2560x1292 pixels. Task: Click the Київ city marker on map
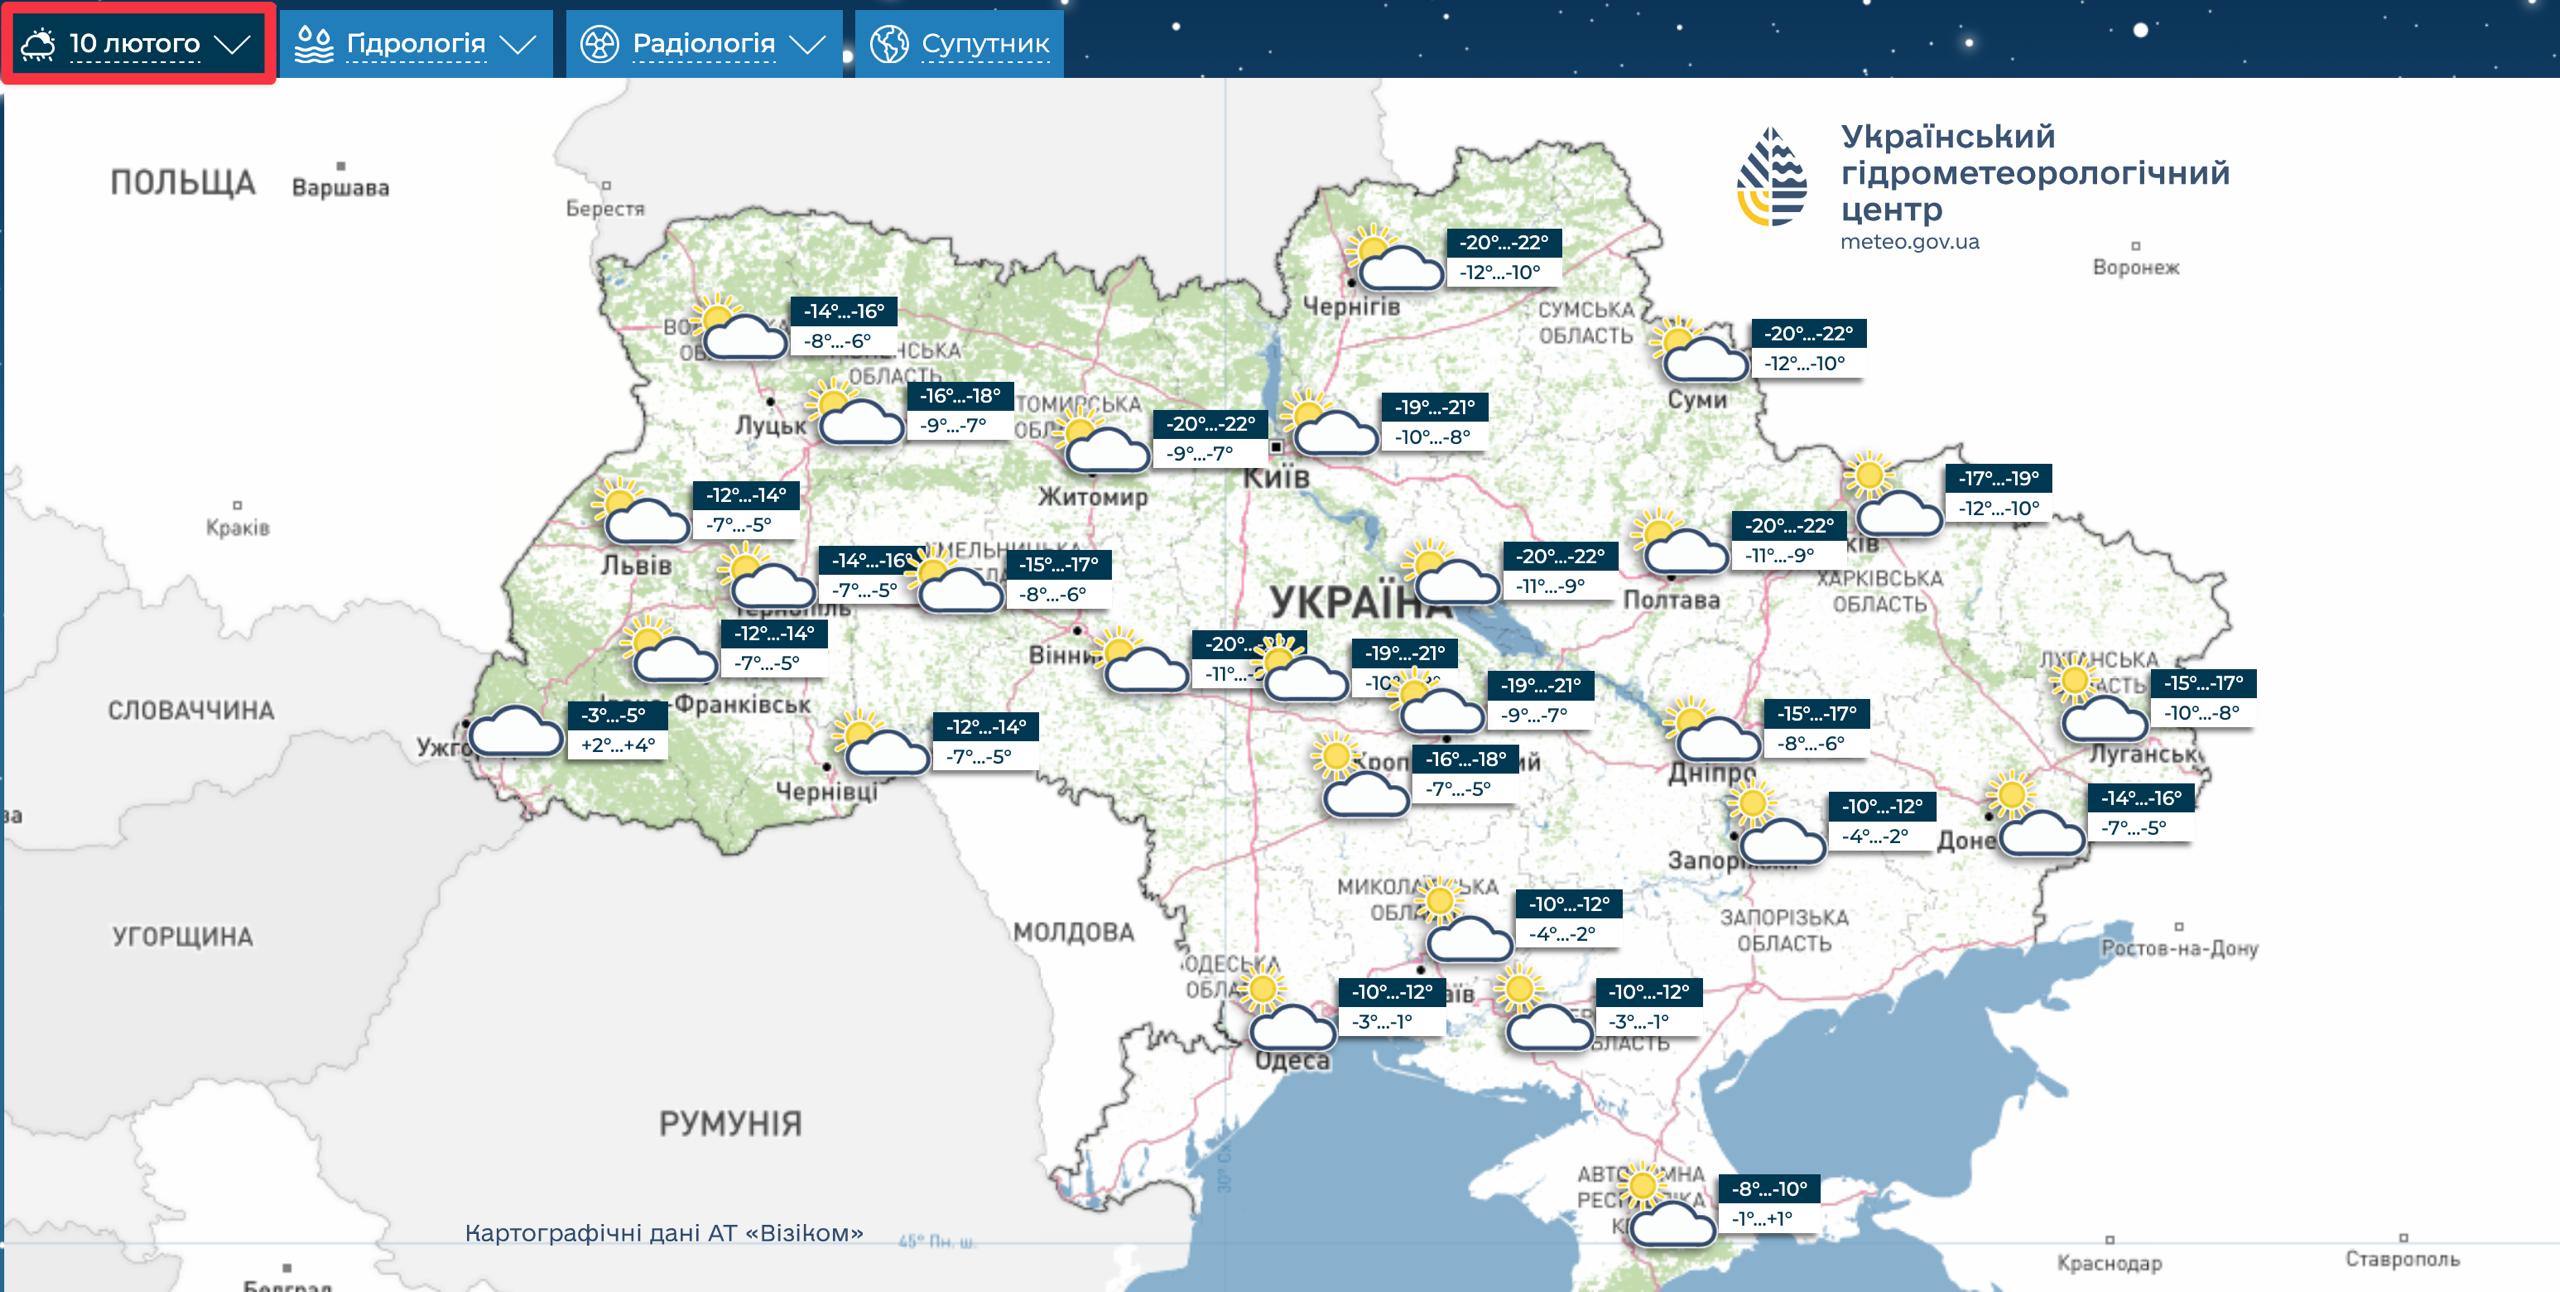click(1277, 447)
